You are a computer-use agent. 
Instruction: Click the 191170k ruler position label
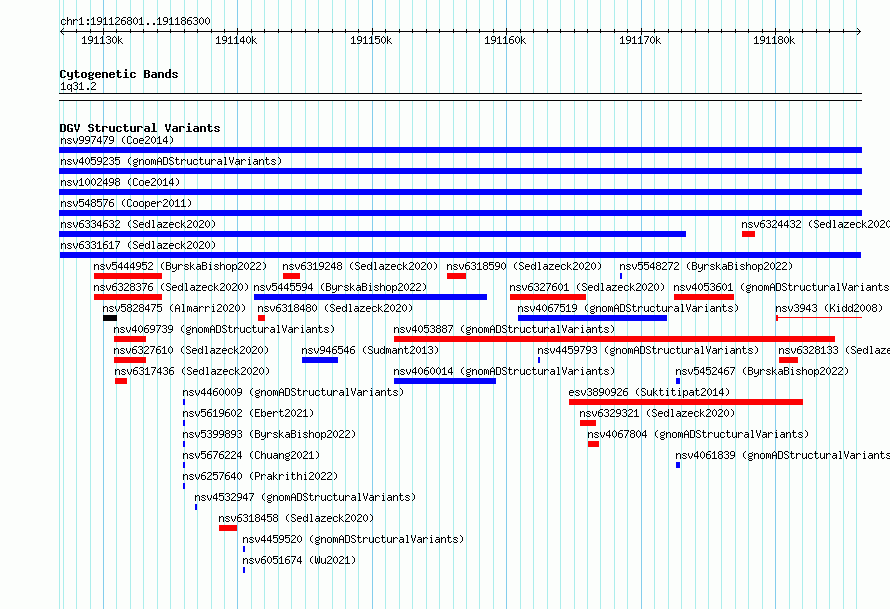point(640,40)
